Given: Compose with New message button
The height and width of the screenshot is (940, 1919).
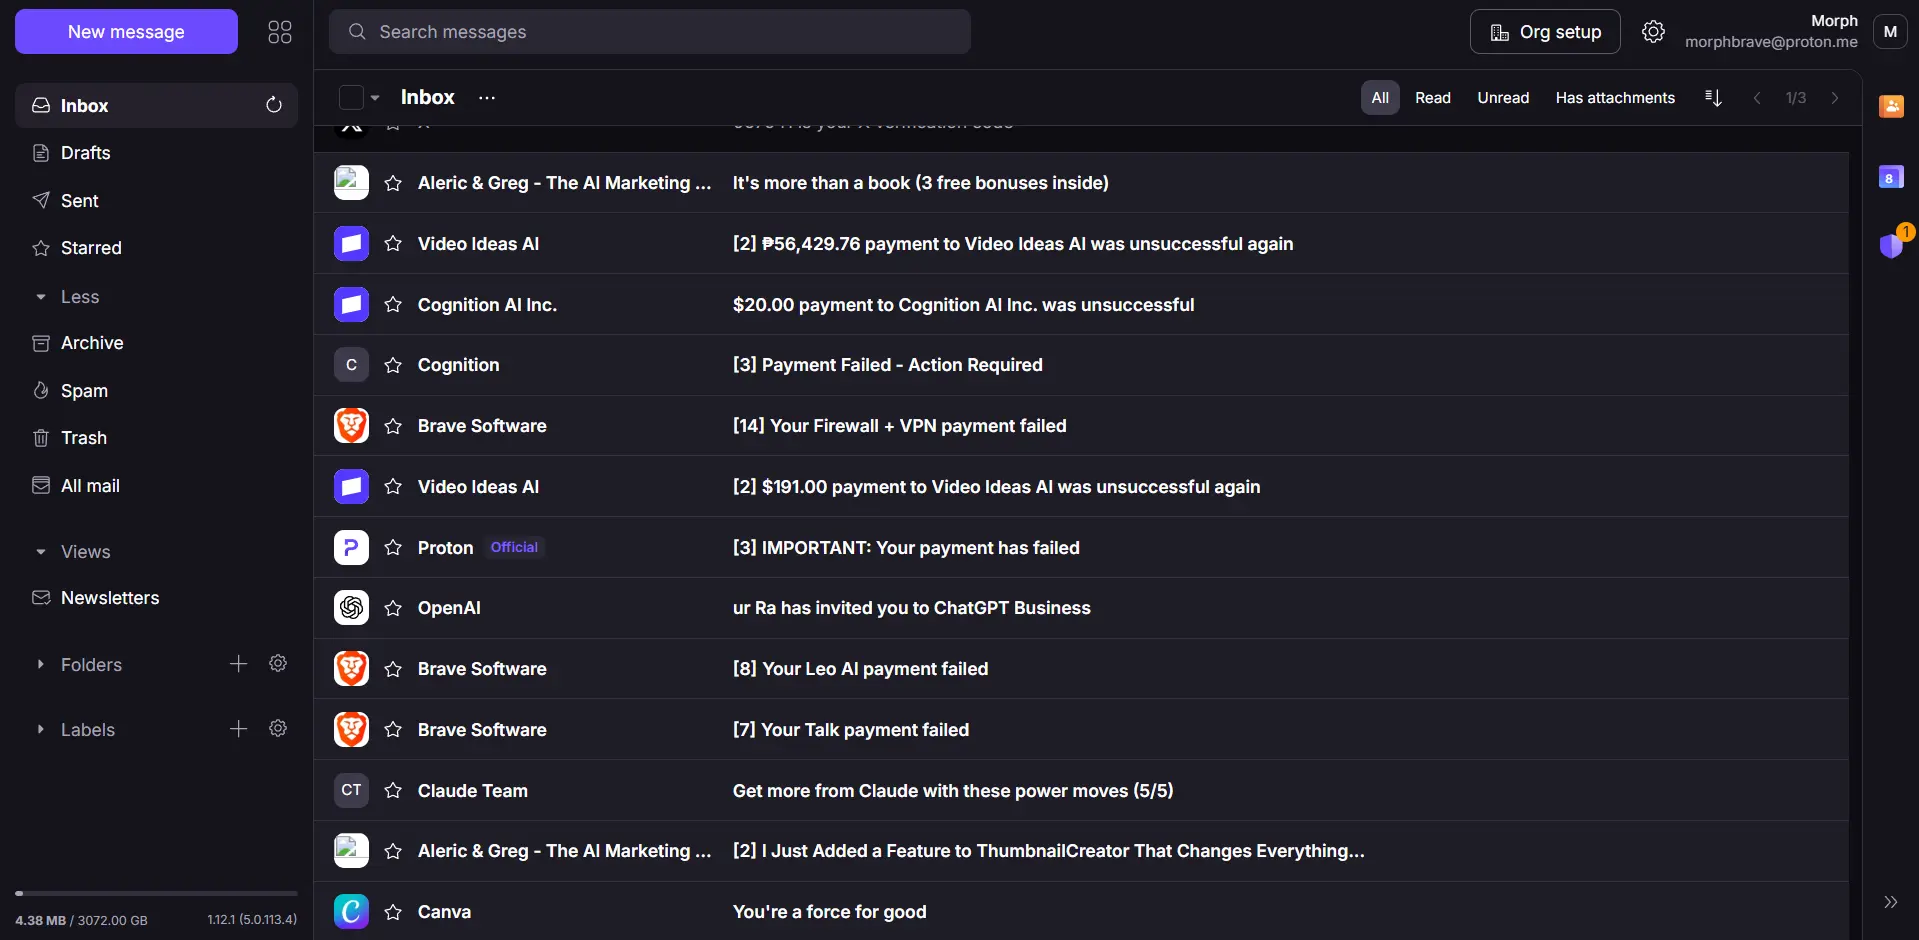Looking at the screenshot, I should [x=126, y=32].
